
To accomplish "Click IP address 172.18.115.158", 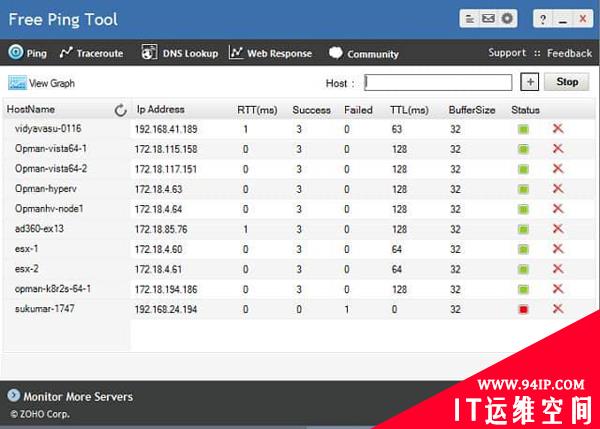I will click(166, 149).
